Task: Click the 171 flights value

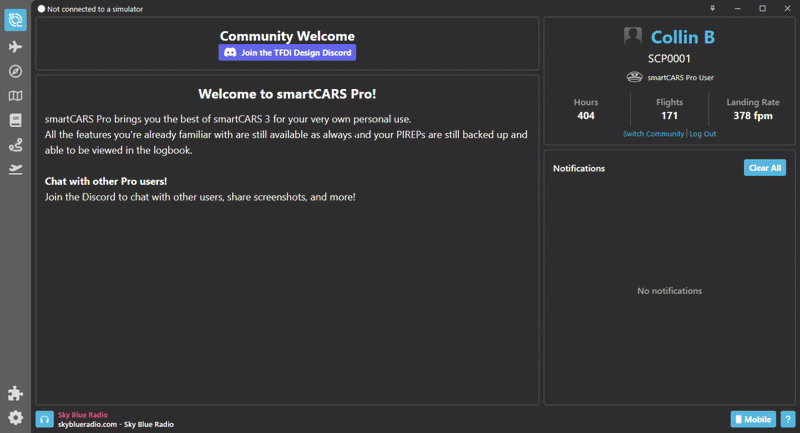Action: [669, 116]
